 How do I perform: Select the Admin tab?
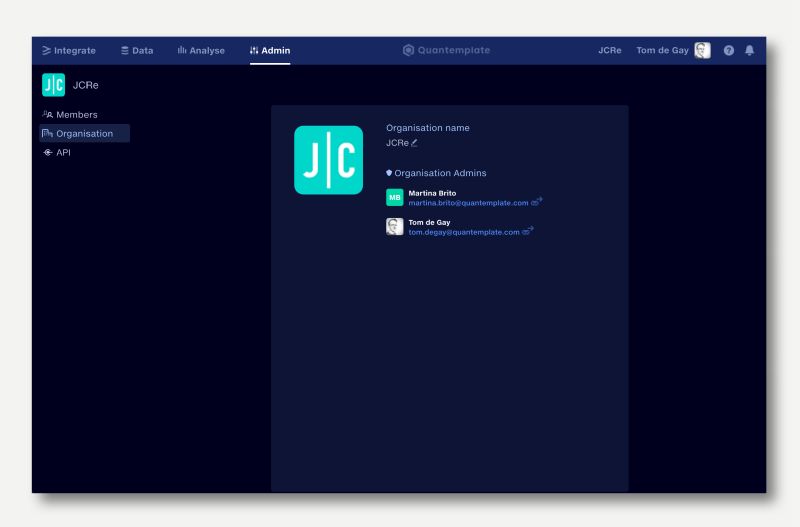coord(270,51)
